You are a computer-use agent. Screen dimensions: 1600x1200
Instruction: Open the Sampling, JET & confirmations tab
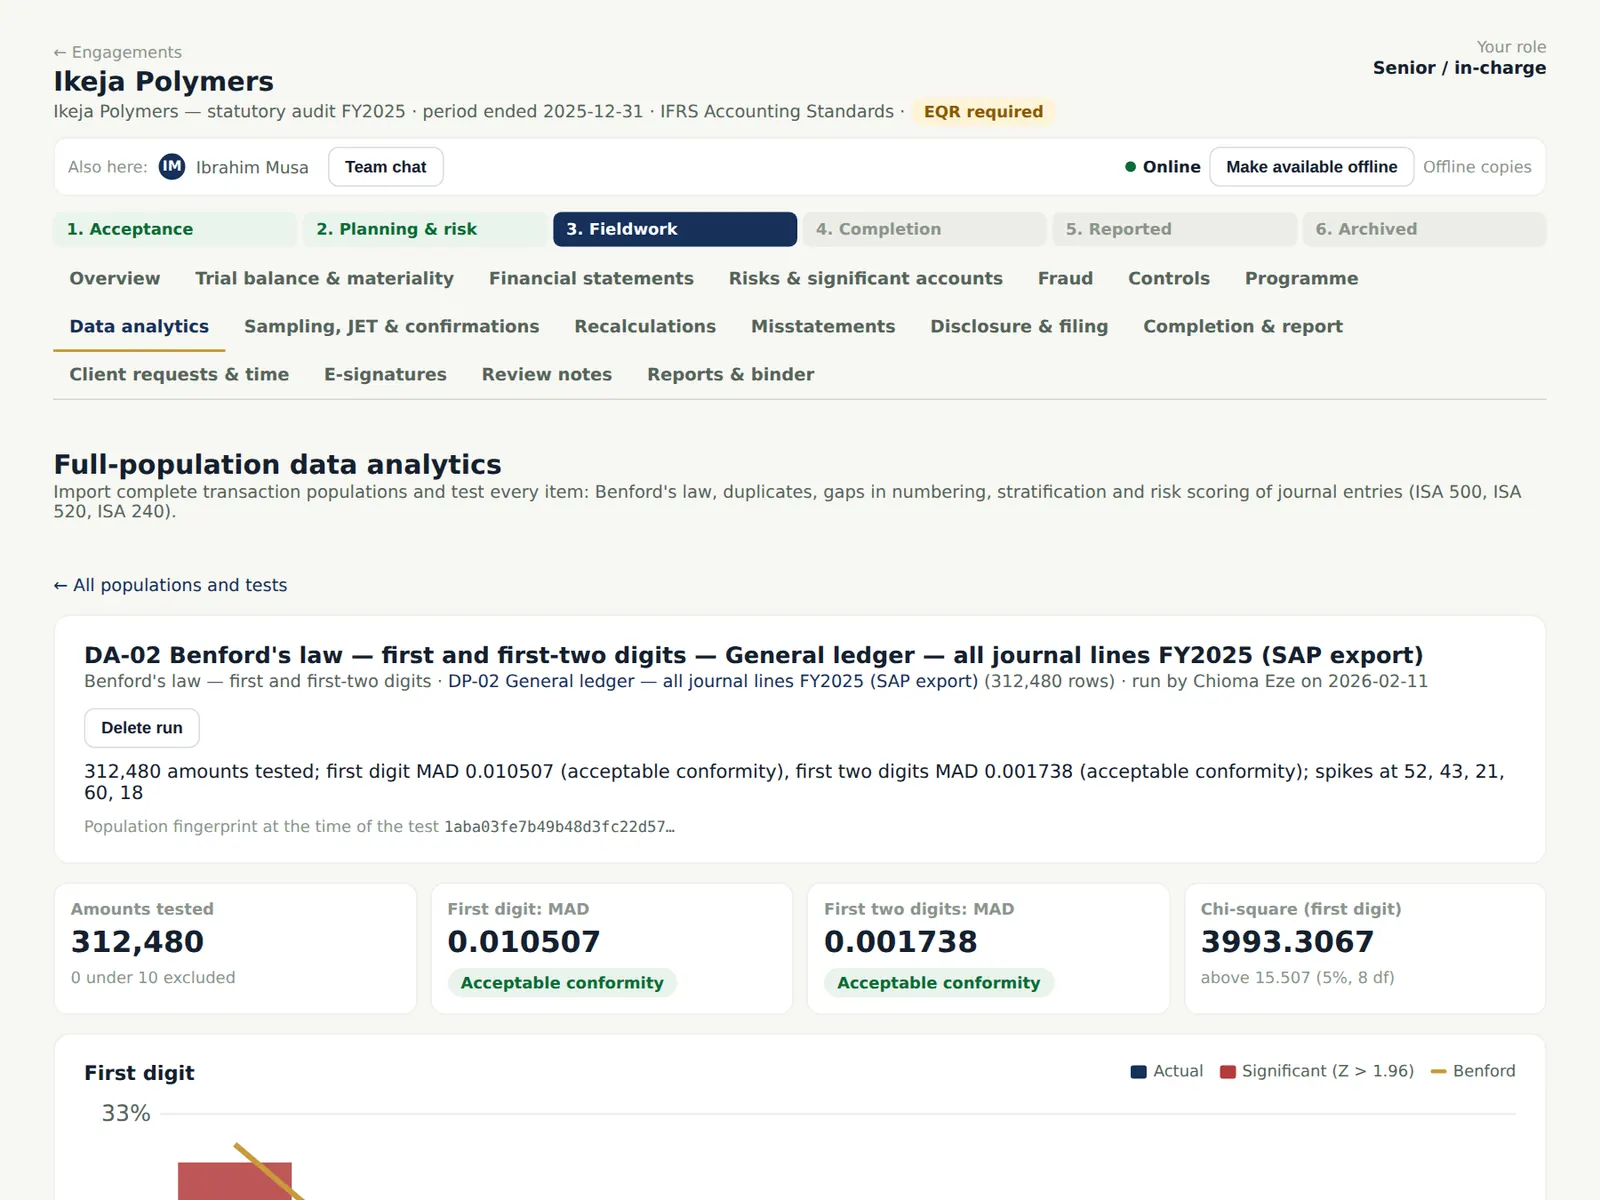[x=392, y=327]
